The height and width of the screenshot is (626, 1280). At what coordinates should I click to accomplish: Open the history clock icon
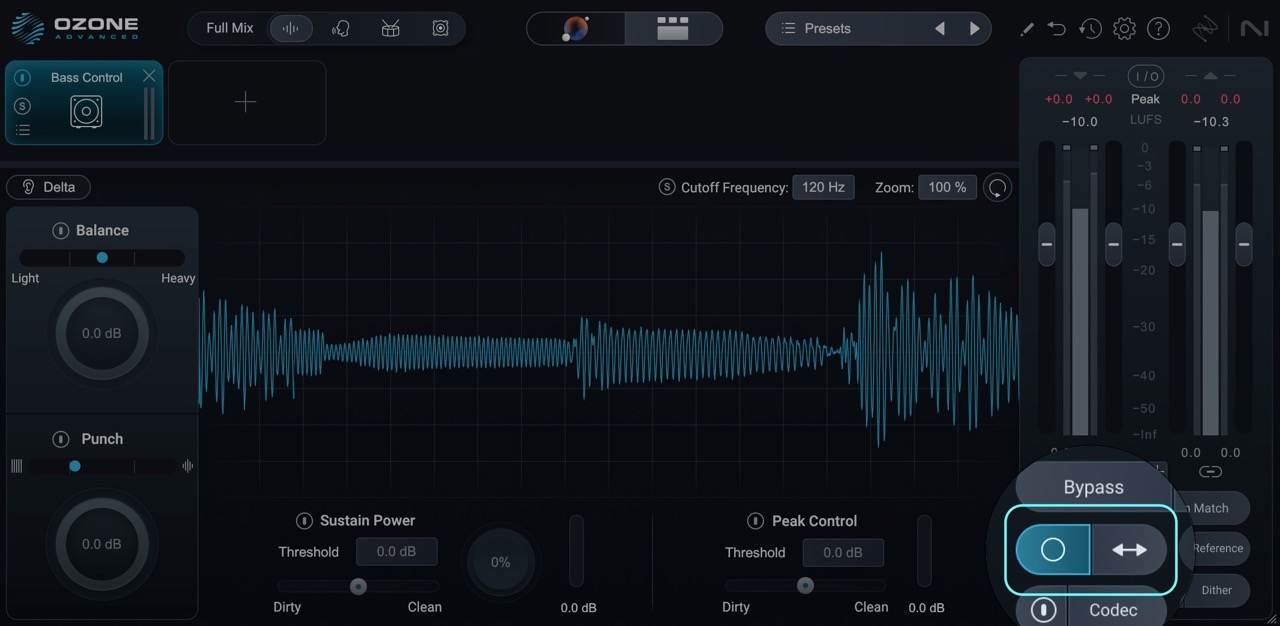1090,28
